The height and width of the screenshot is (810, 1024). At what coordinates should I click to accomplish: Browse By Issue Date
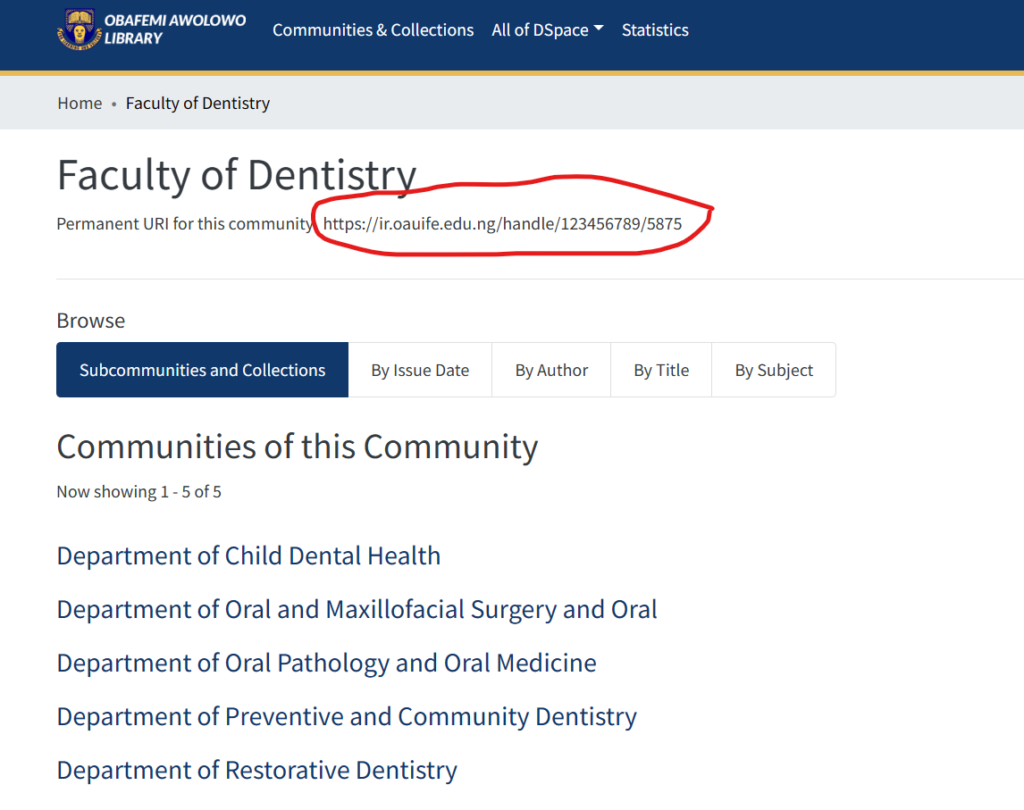[420, 370]
